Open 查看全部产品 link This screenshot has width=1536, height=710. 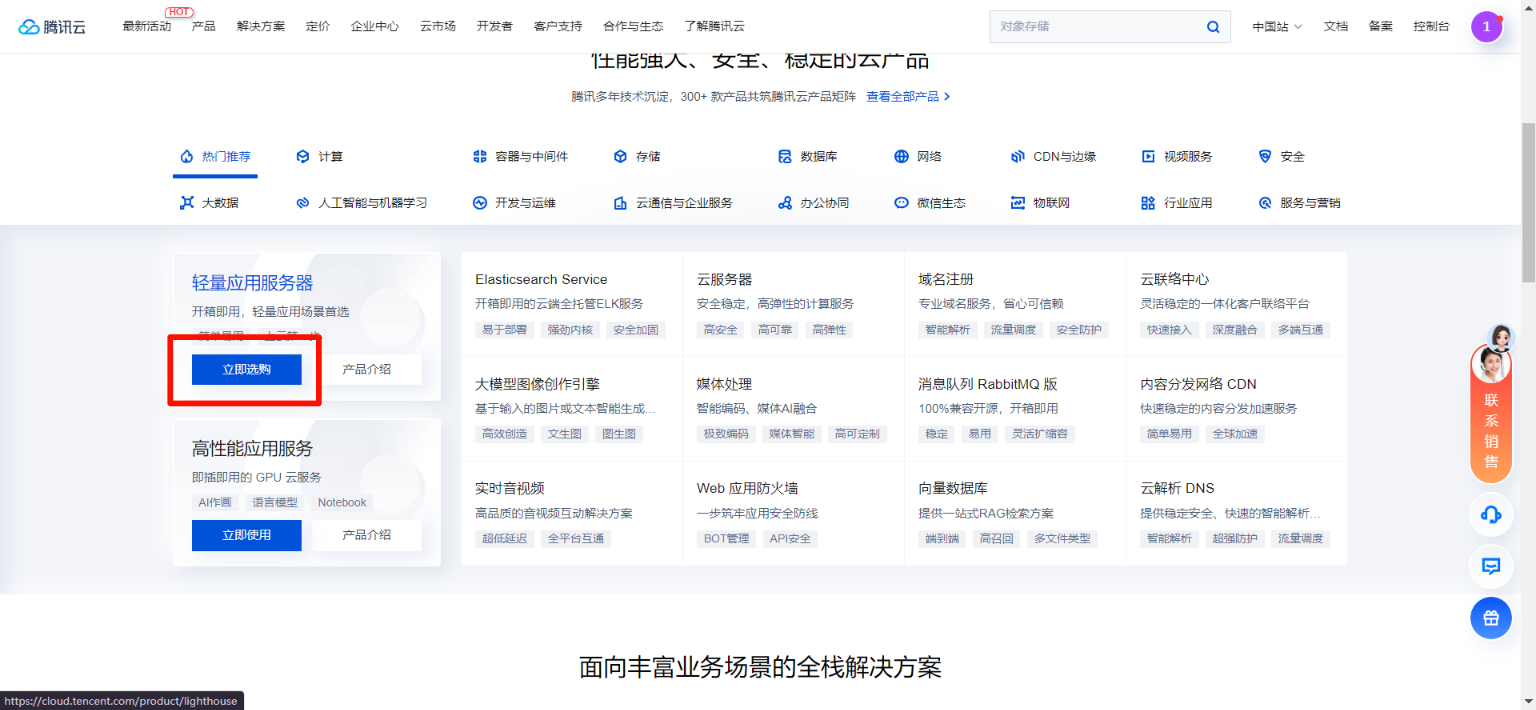click(907, 97)
